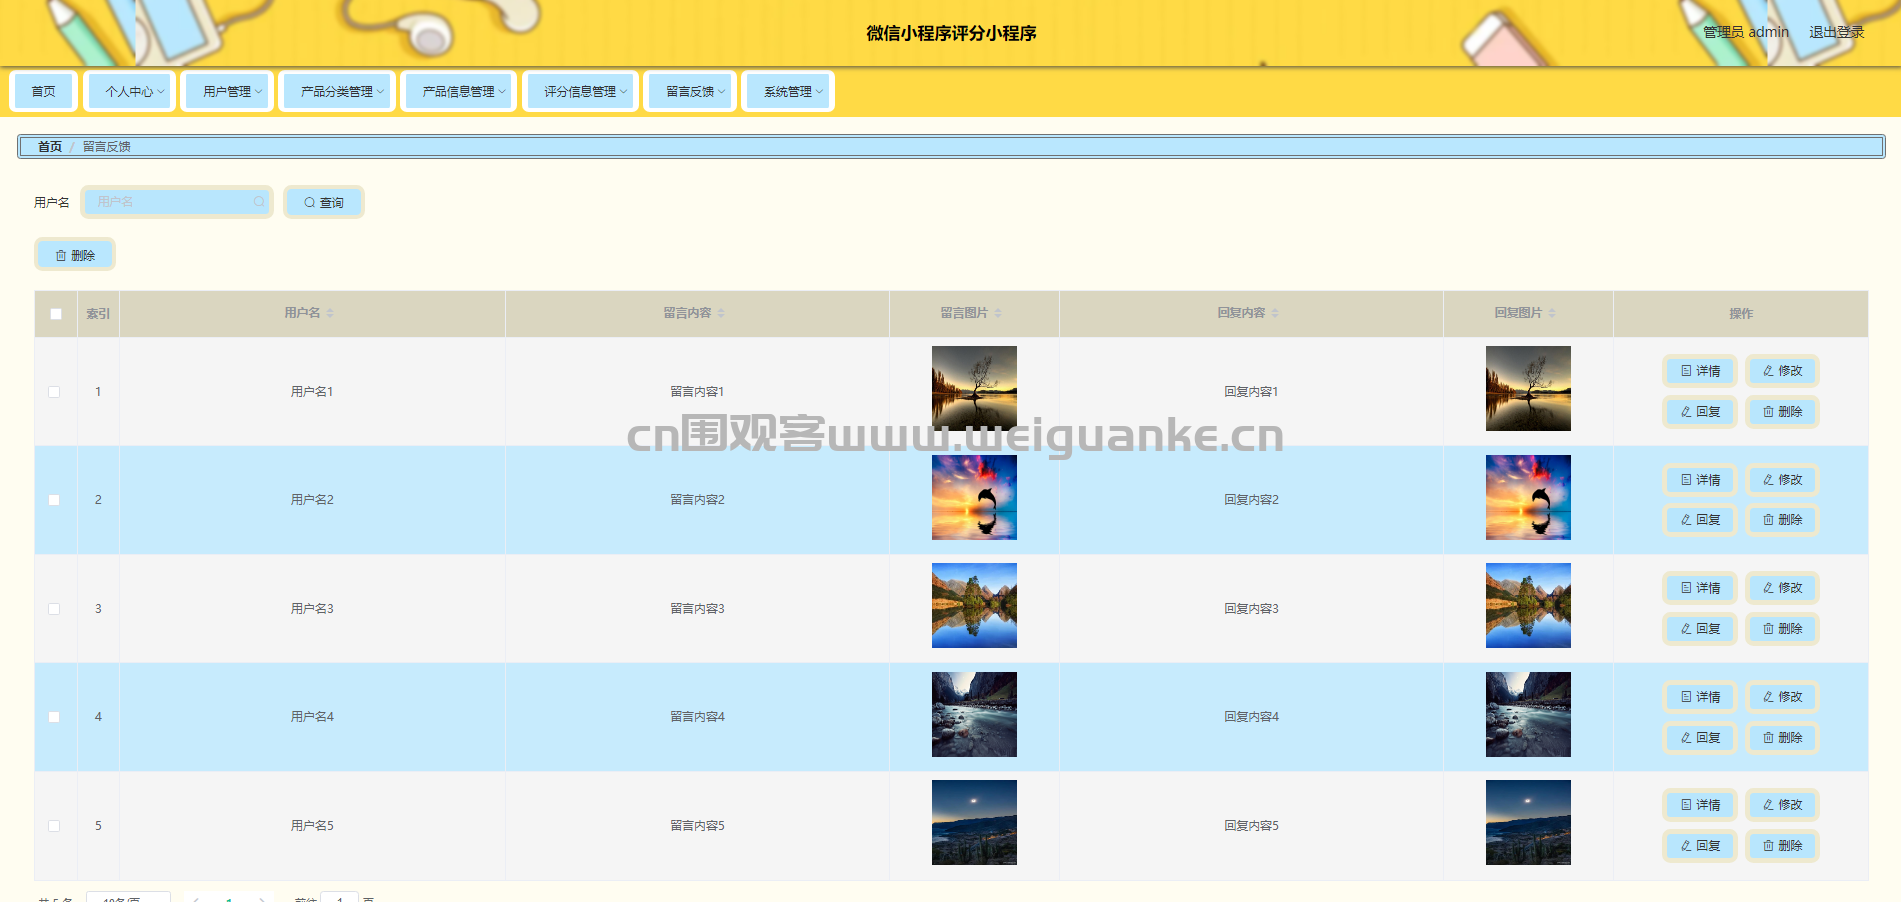Check the checkbox for row 2

click(x=54, y=500)
